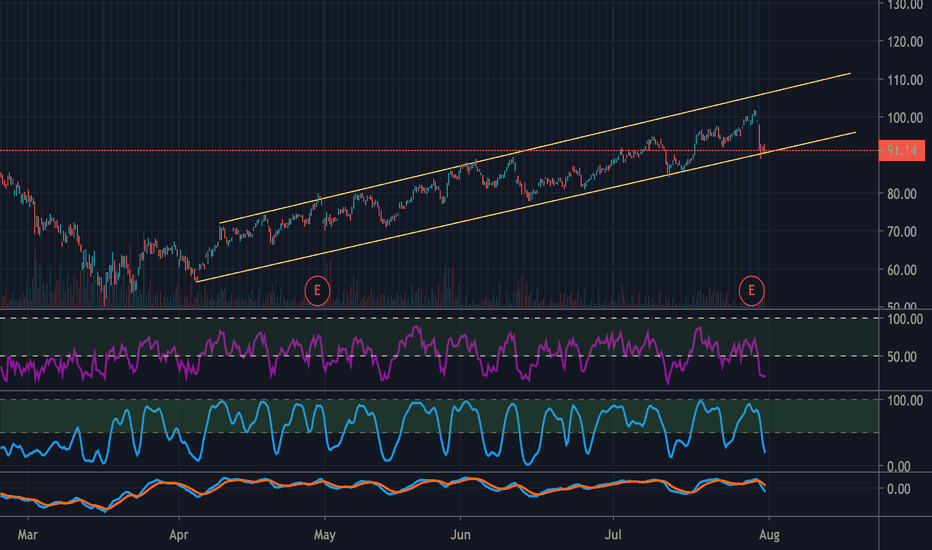Click the 80.00 price axis label
This screenshot has height=550, width=932.
coord(902,194)
